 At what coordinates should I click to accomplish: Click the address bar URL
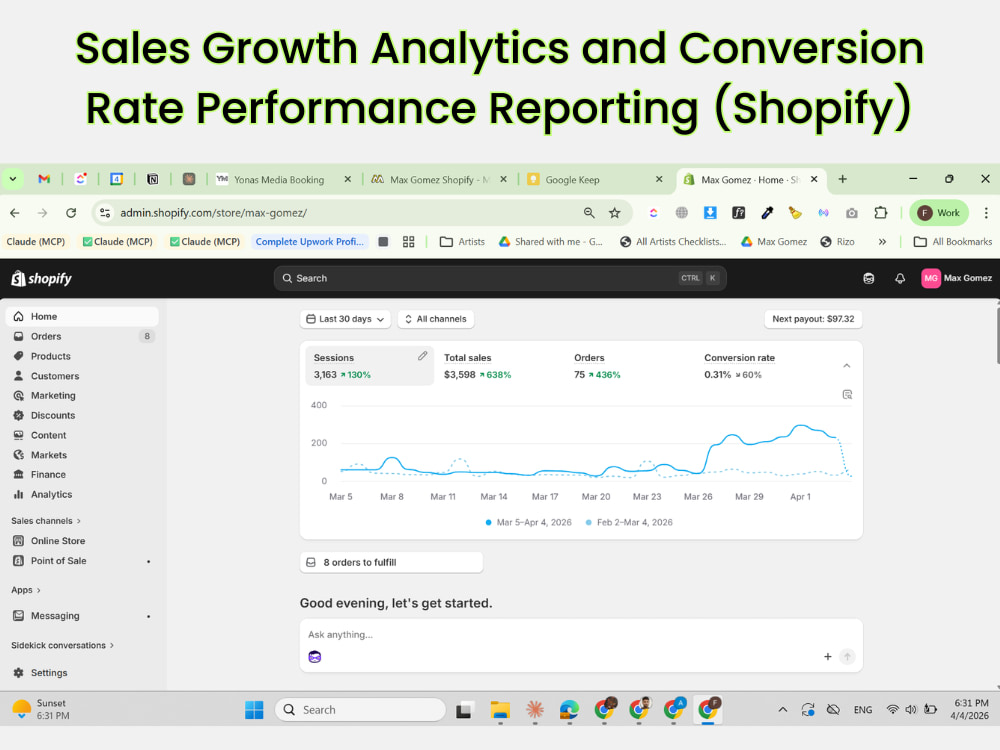click(x=214, y=213)
